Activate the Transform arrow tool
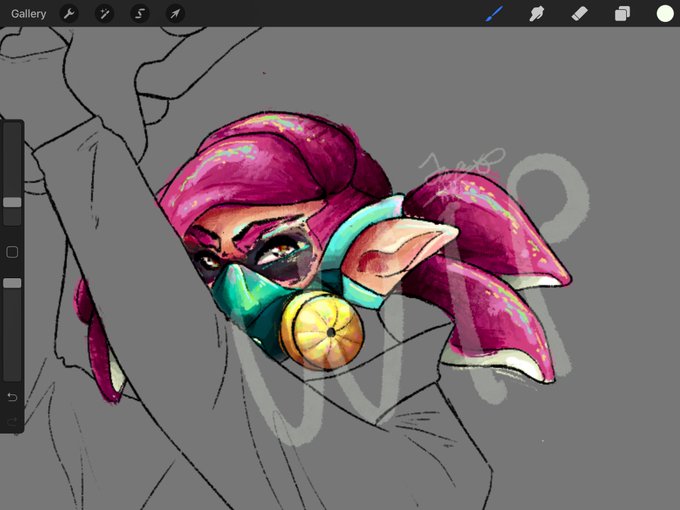This screenshot has height=510, width=680. (175, 14)
